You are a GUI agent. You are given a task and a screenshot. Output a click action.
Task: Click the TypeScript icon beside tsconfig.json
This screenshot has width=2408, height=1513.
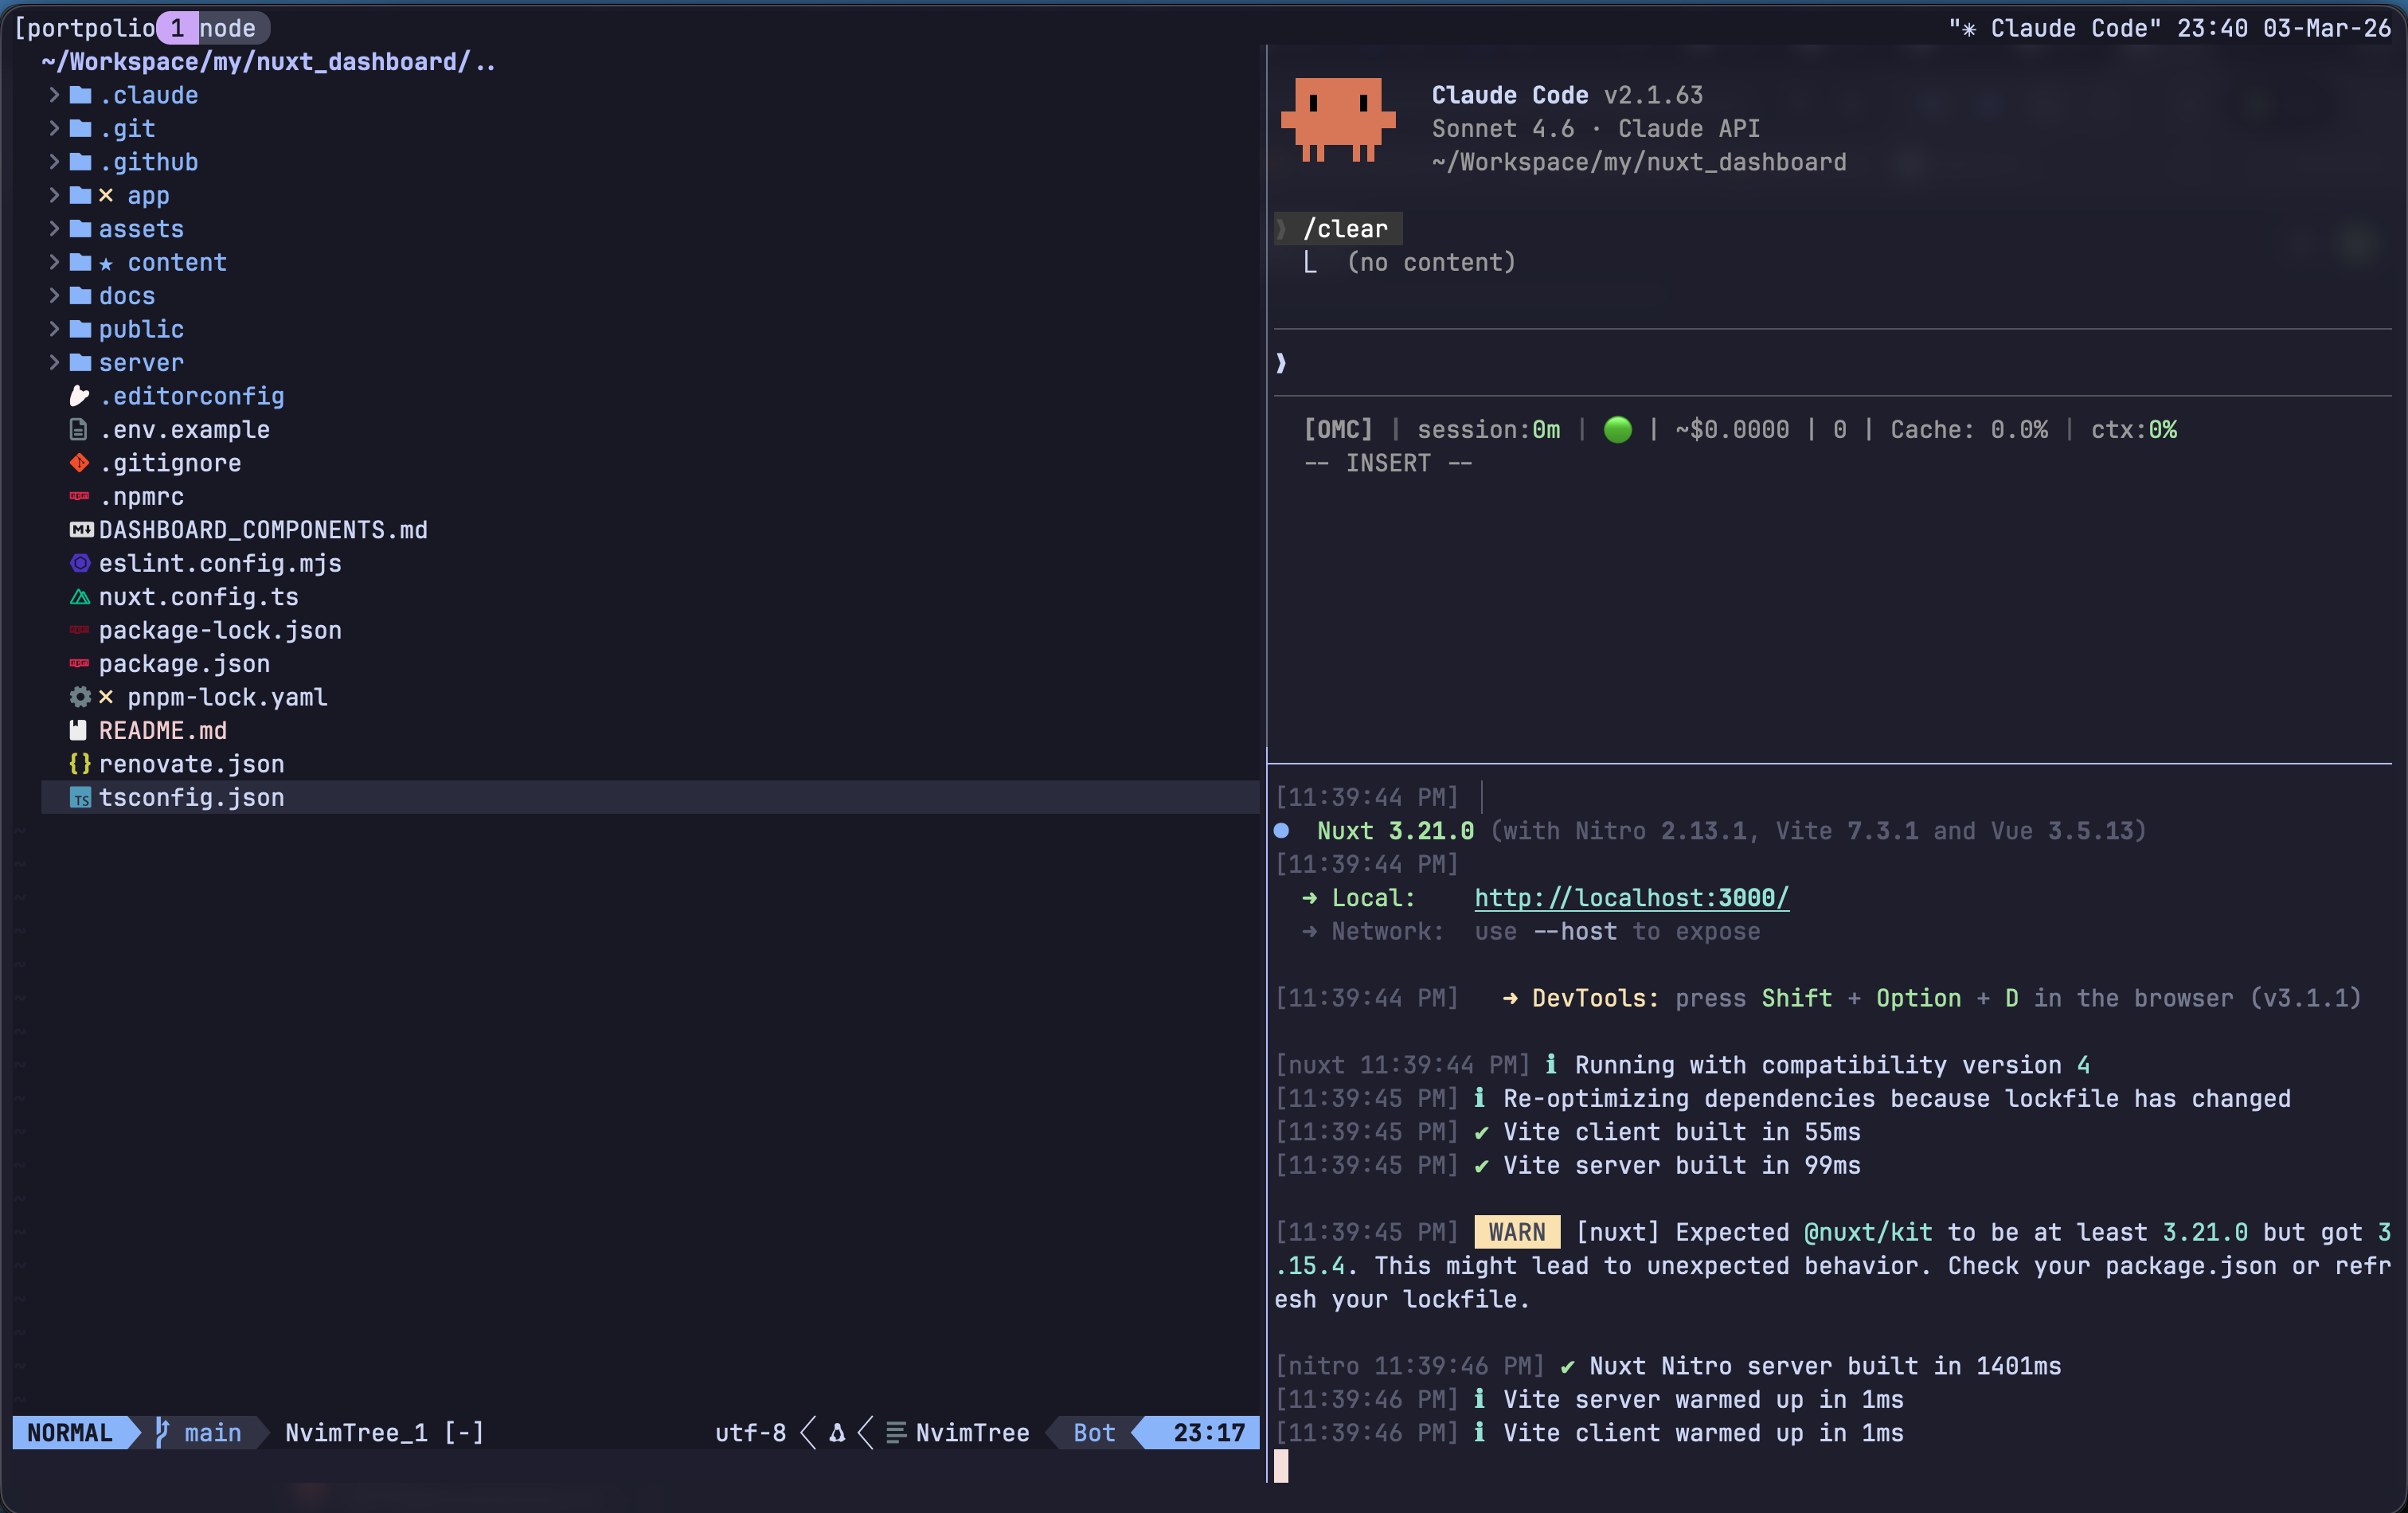80,797
